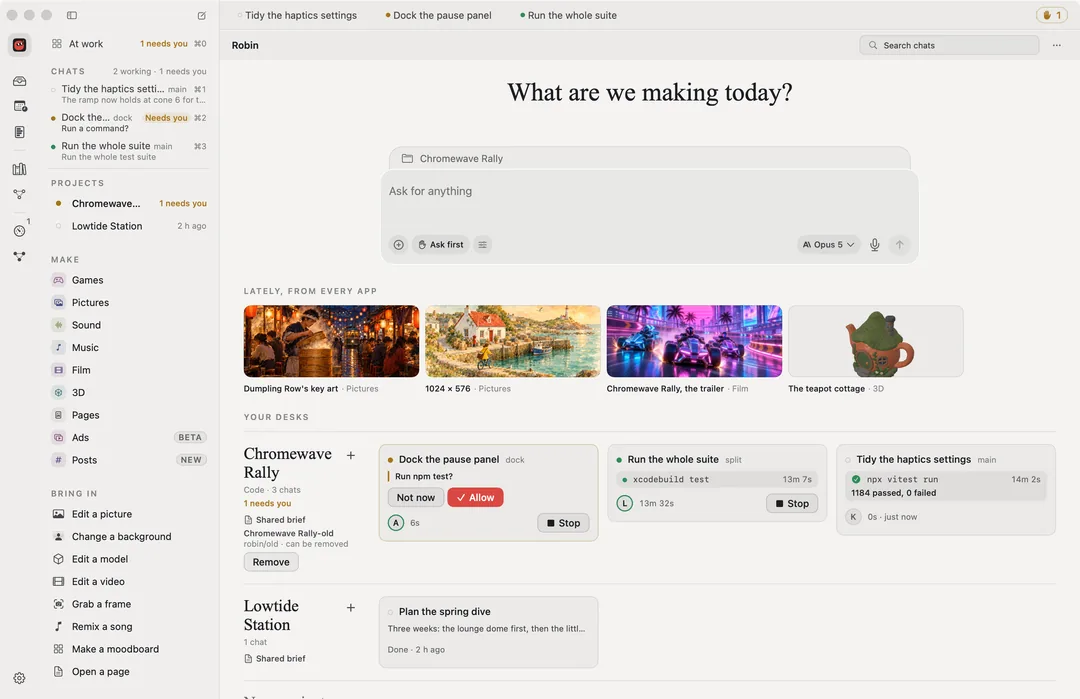Start a new chat with the compose icon
Viewport: 1080px width, 699px height.
(202, 15)
